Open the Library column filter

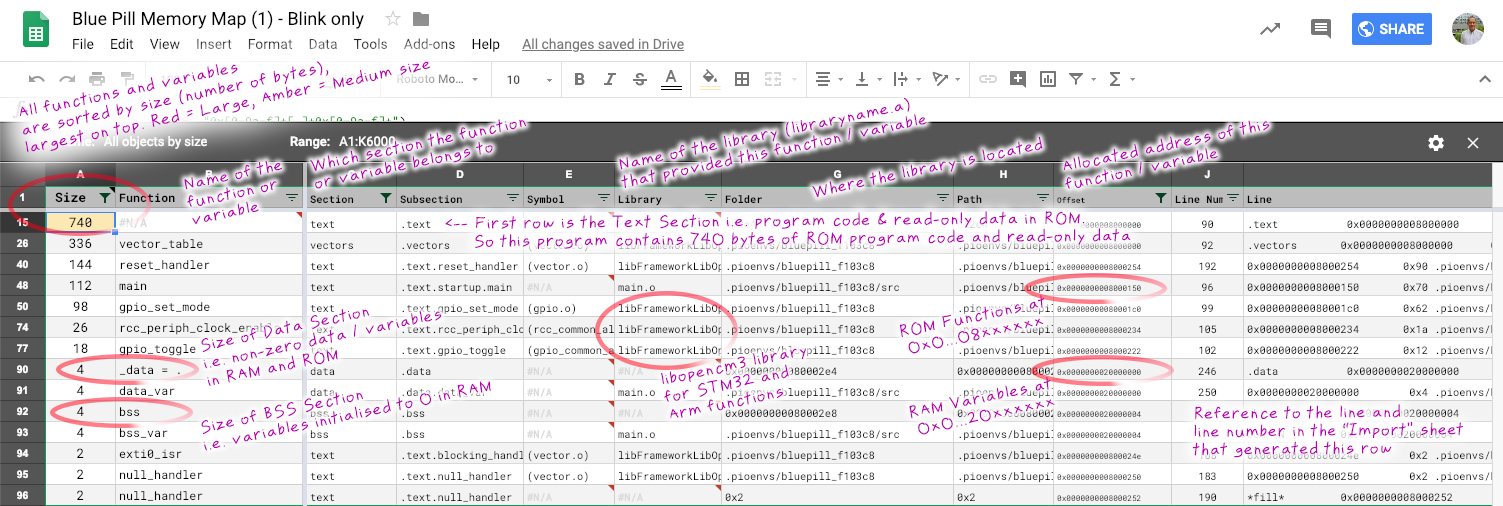[710, 198]
